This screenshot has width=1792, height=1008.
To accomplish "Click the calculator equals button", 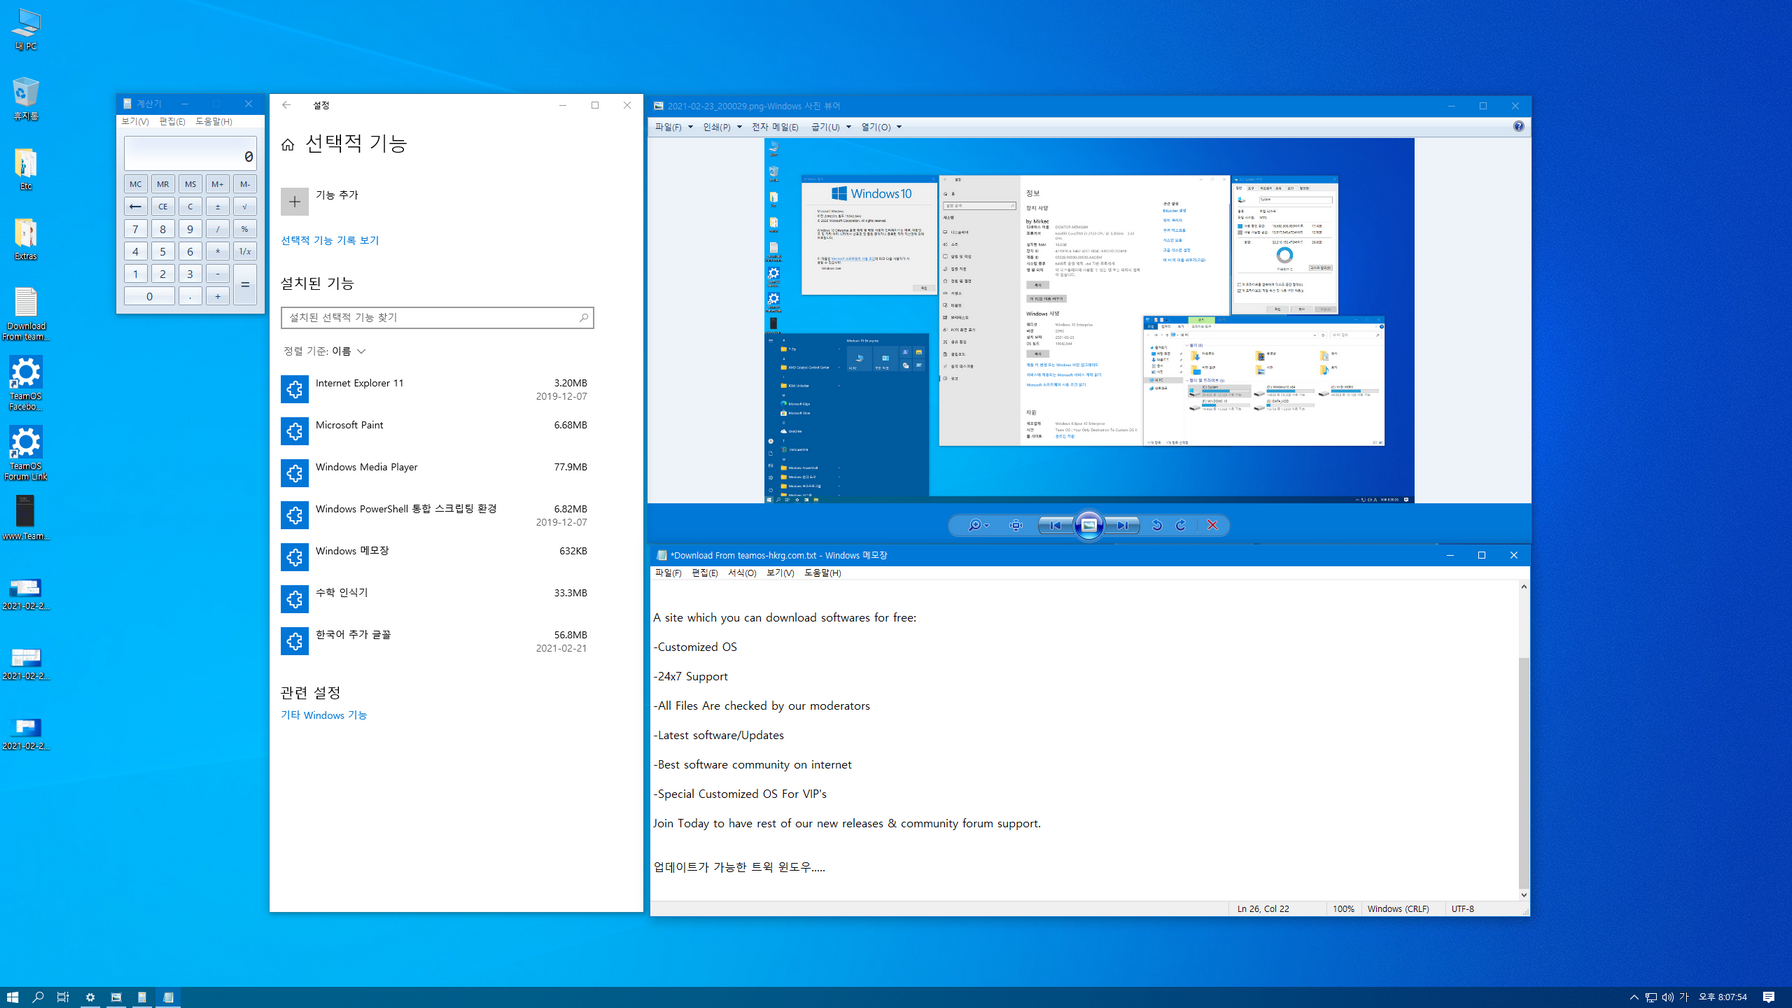I will [244, 284].
